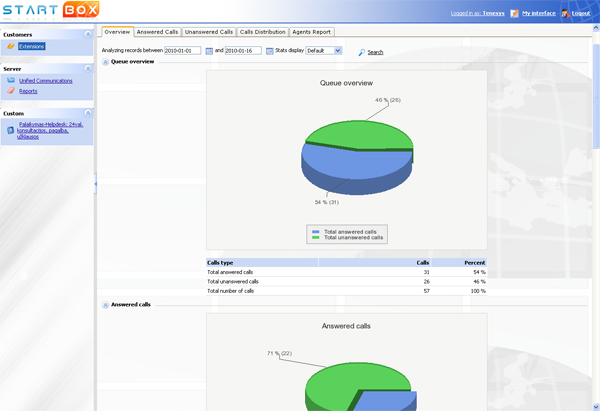Open the Stats display dropdown

(324, 51)
